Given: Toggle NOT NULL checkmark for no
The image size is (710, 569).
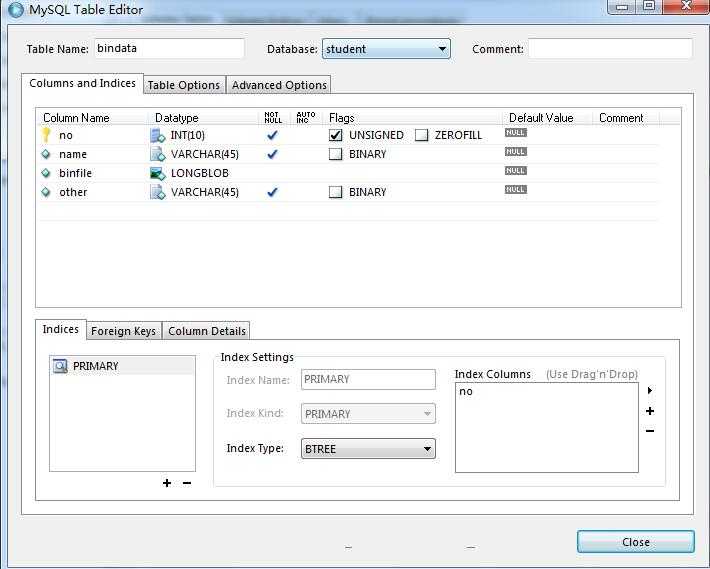Looking at the screenshot, I should [272, 135].
